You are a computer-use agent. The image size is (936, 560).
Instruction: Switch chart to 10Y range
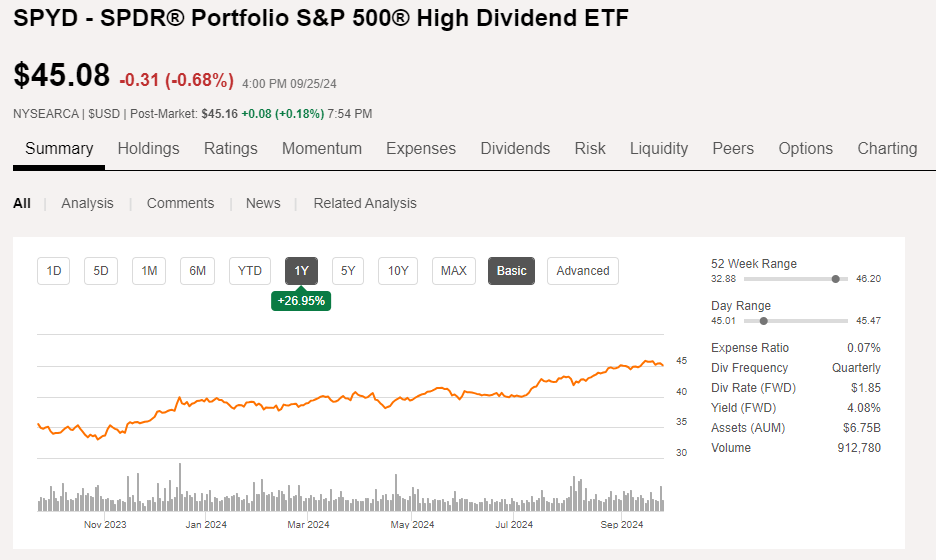tap(398, 271)
